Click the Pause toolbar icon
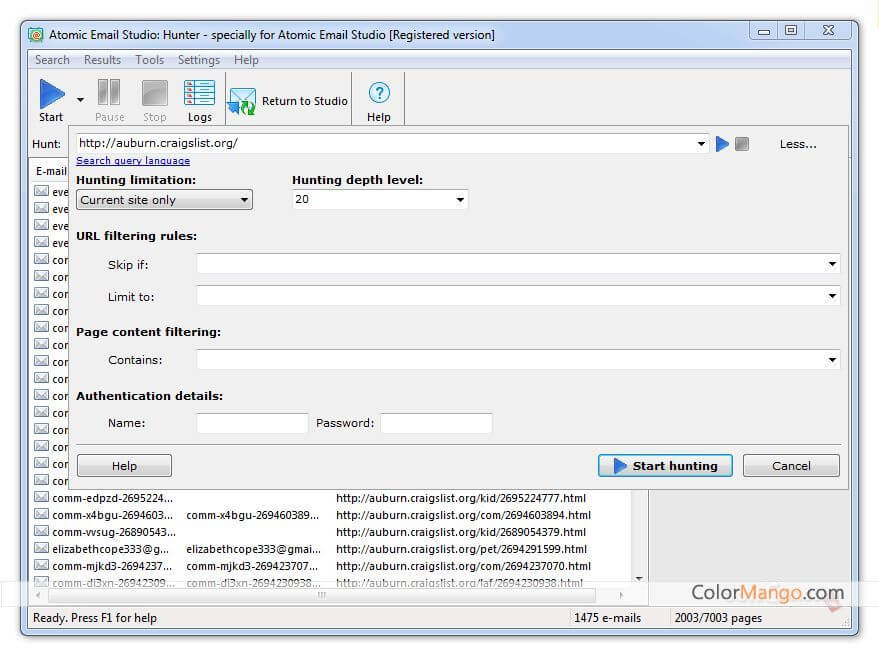 (x=109, y=94)
